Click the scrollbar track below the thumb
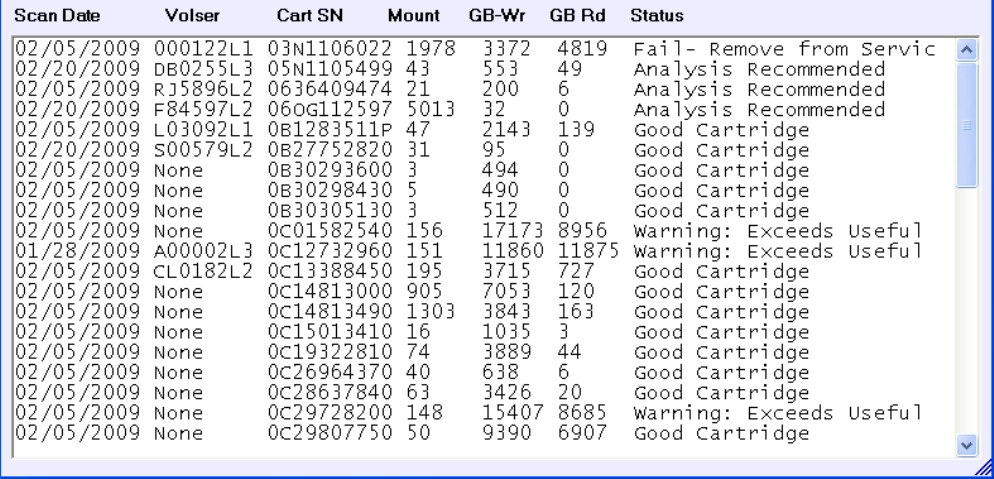 click(x=966, y=310)
